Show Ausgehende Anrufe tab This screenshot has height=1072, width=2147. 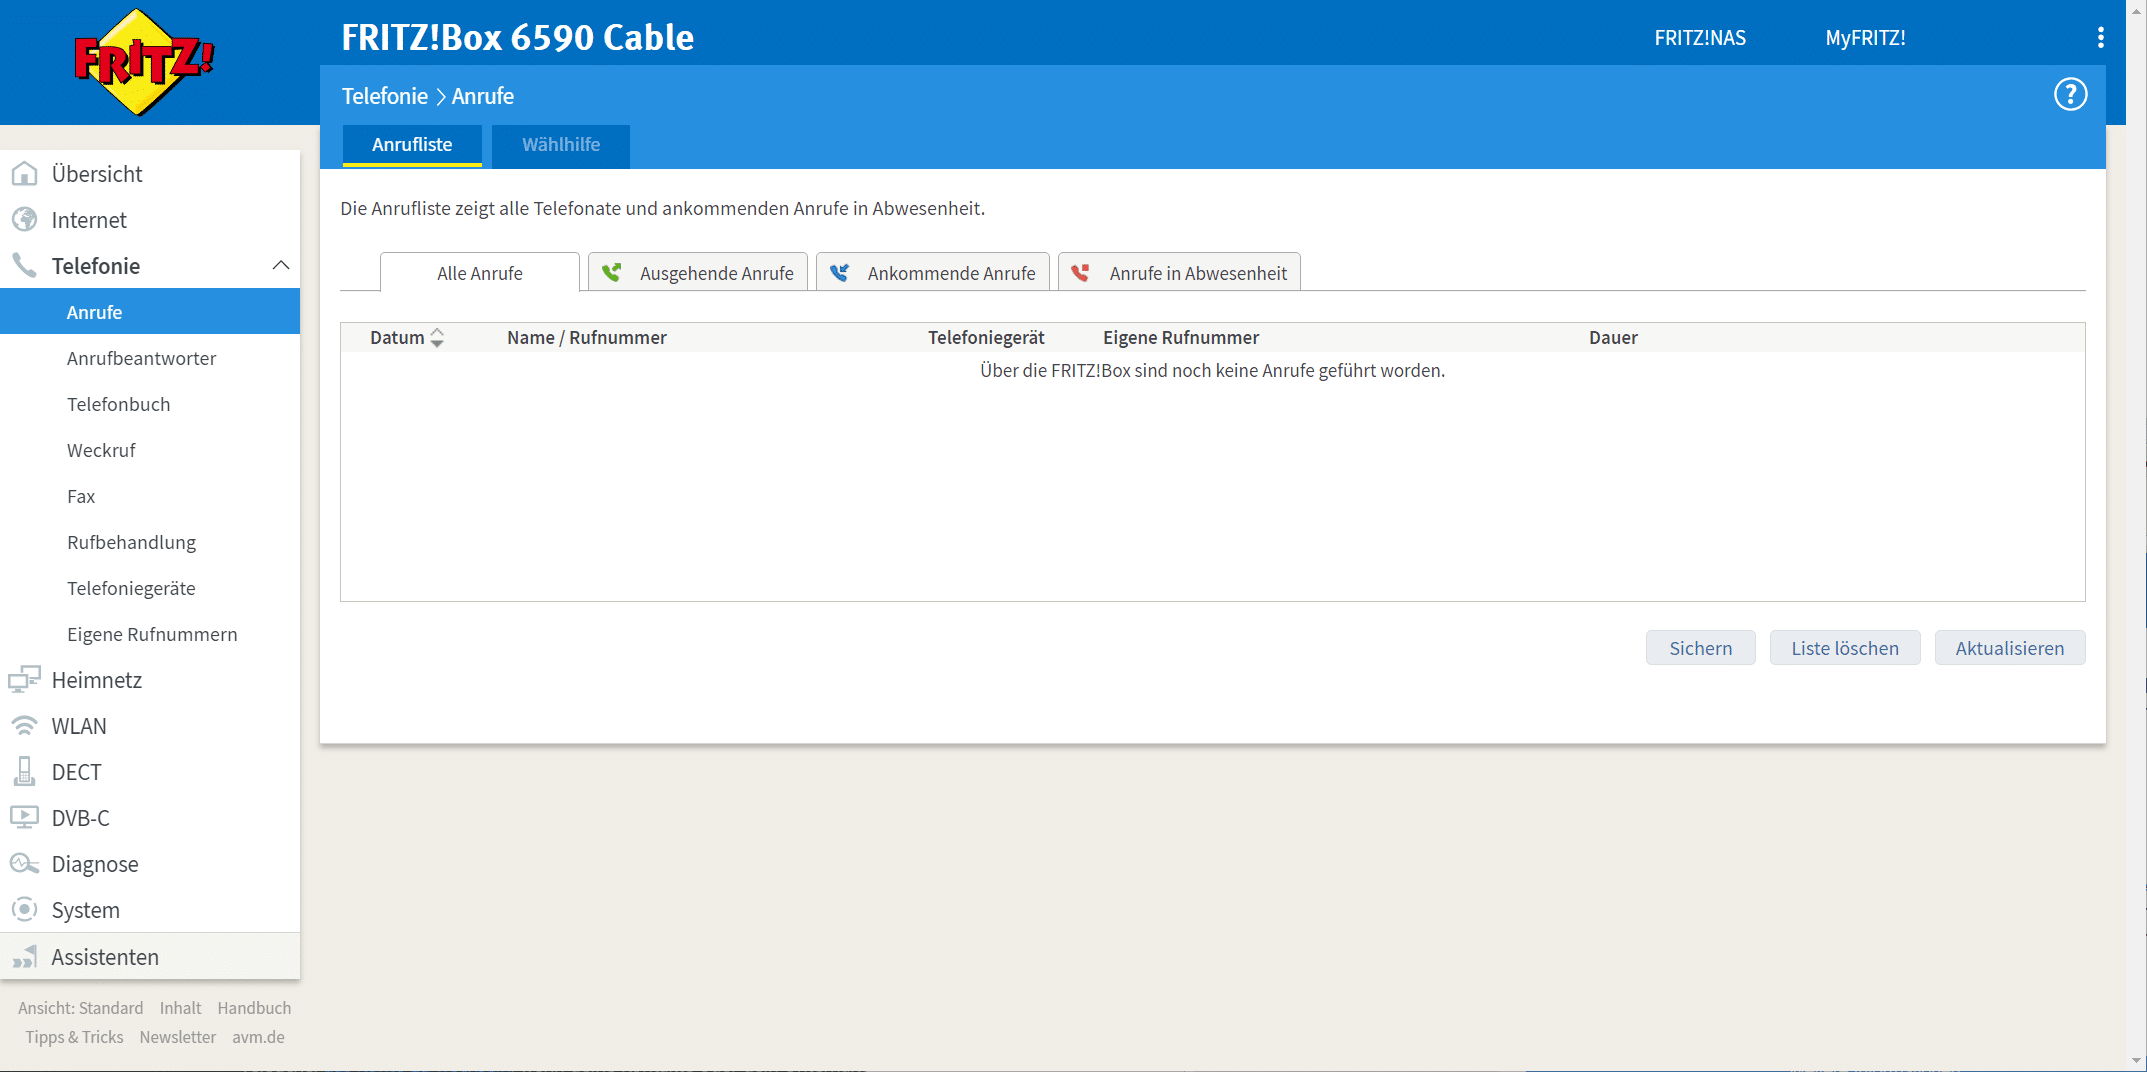point(698,273)
